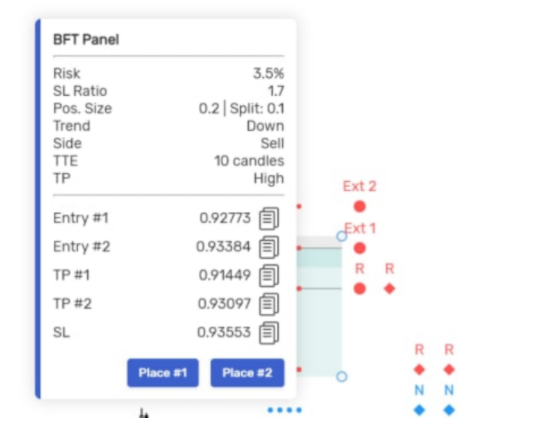This screenshot has height=432, width=534.
Task: Copy the TP #2 price value
Action: pyautogui.click(x=269, y=304)
